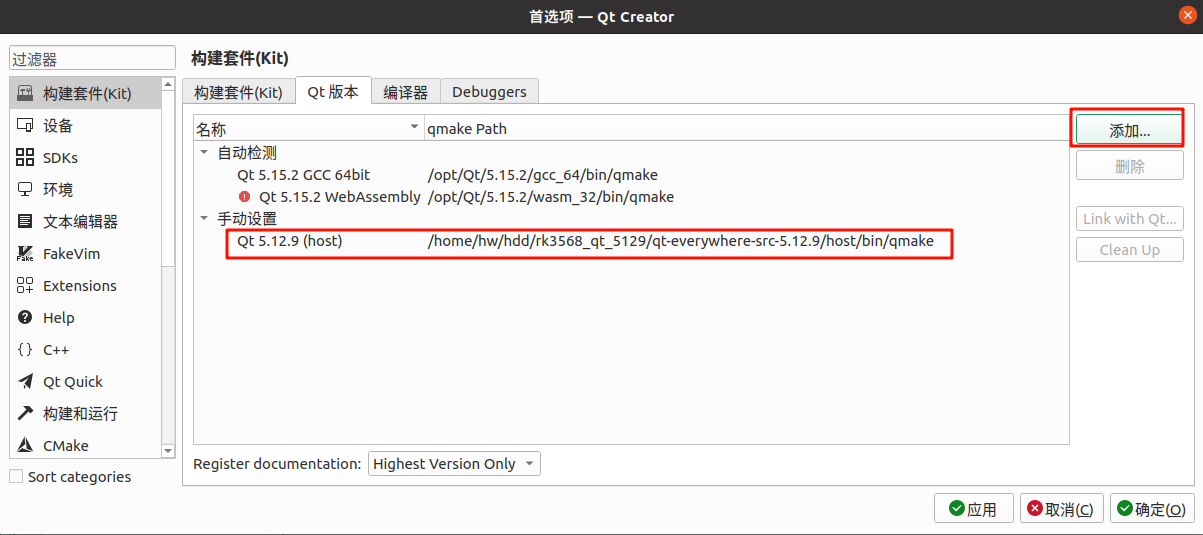Open the 构建和运行 hammer icon
Screen dimensions: 1203x535
click(25, 414)
